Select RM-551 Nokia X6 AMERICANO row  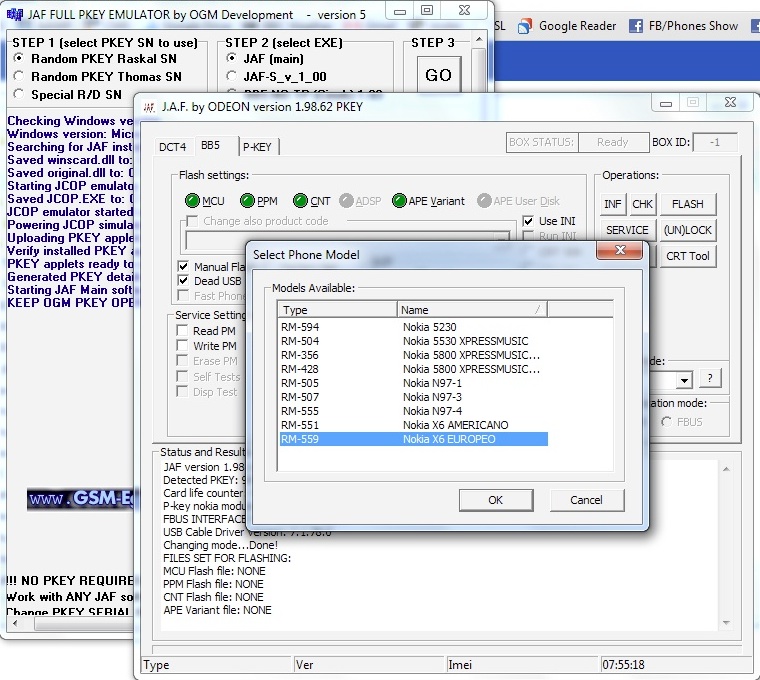coord(414,426)
